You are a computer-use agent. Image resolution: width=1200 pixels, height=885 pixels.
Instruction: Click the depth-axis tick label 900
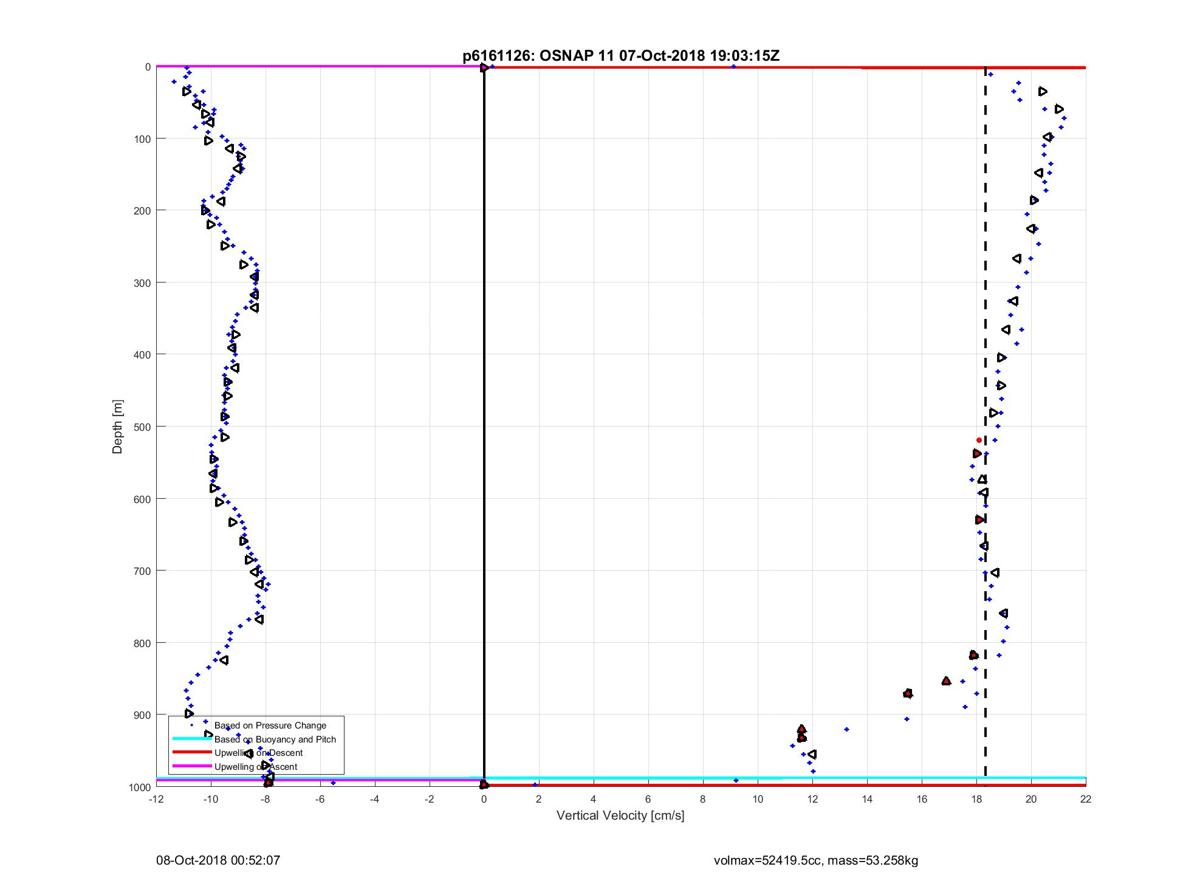(141, 715)
